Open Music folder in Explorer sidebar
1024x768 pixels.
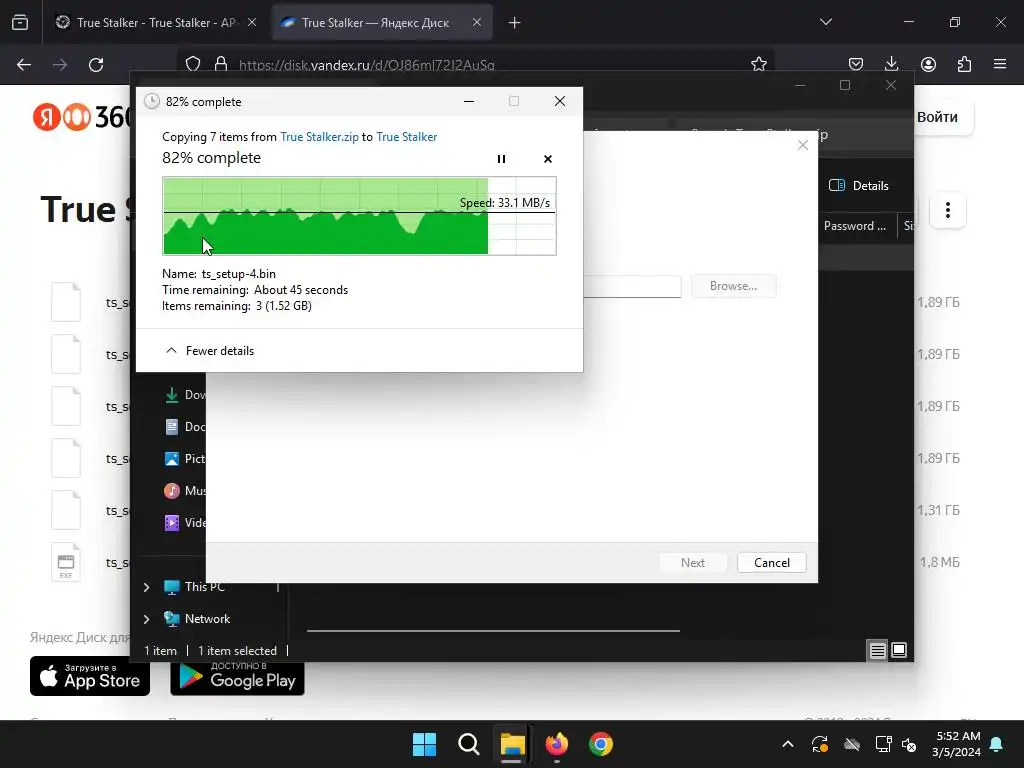[x=184, y=490]
